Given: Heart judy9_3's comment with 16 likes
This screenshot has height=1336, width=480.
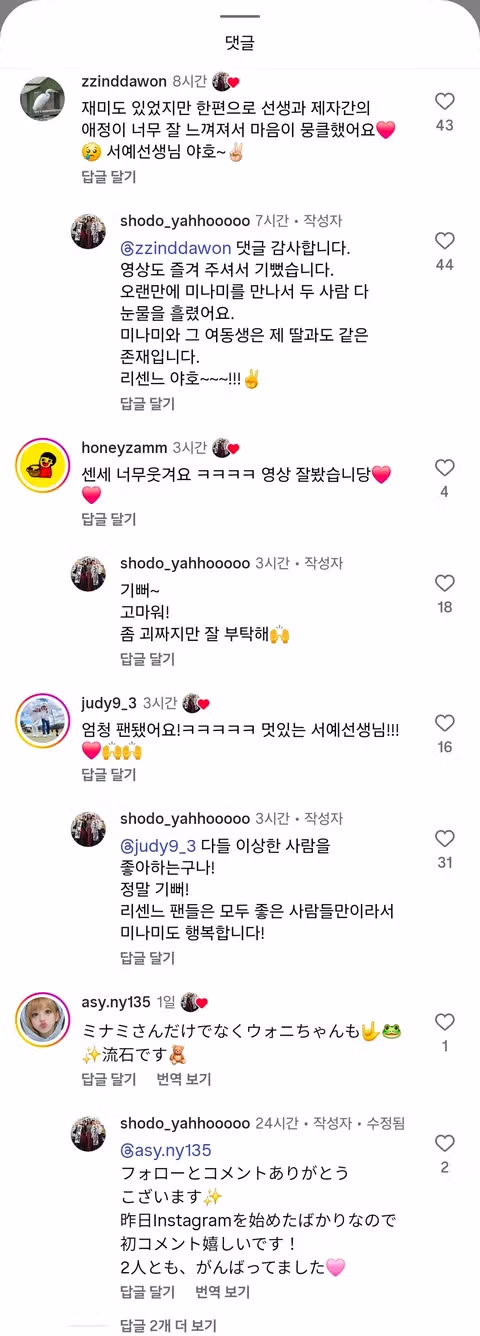Looking at the screenshot, I should point(445,723).
